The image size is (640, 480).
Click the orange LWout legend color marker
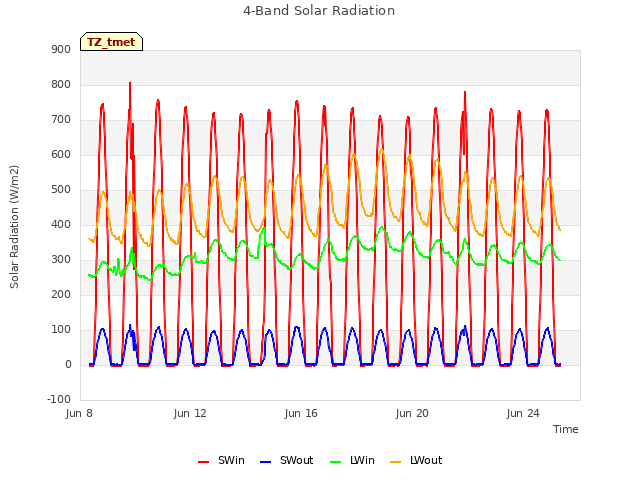pos(396,462)
